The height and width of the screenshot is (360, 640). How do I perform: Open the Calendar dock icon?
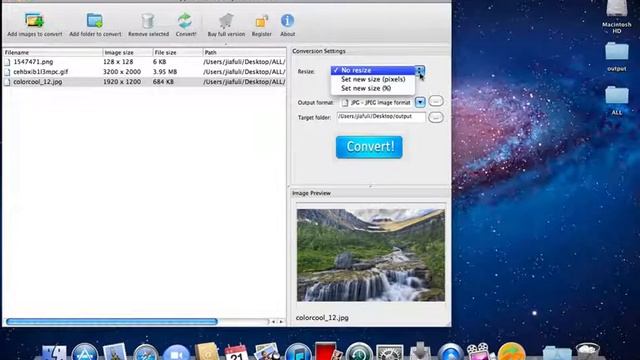(x=236, y=353)
